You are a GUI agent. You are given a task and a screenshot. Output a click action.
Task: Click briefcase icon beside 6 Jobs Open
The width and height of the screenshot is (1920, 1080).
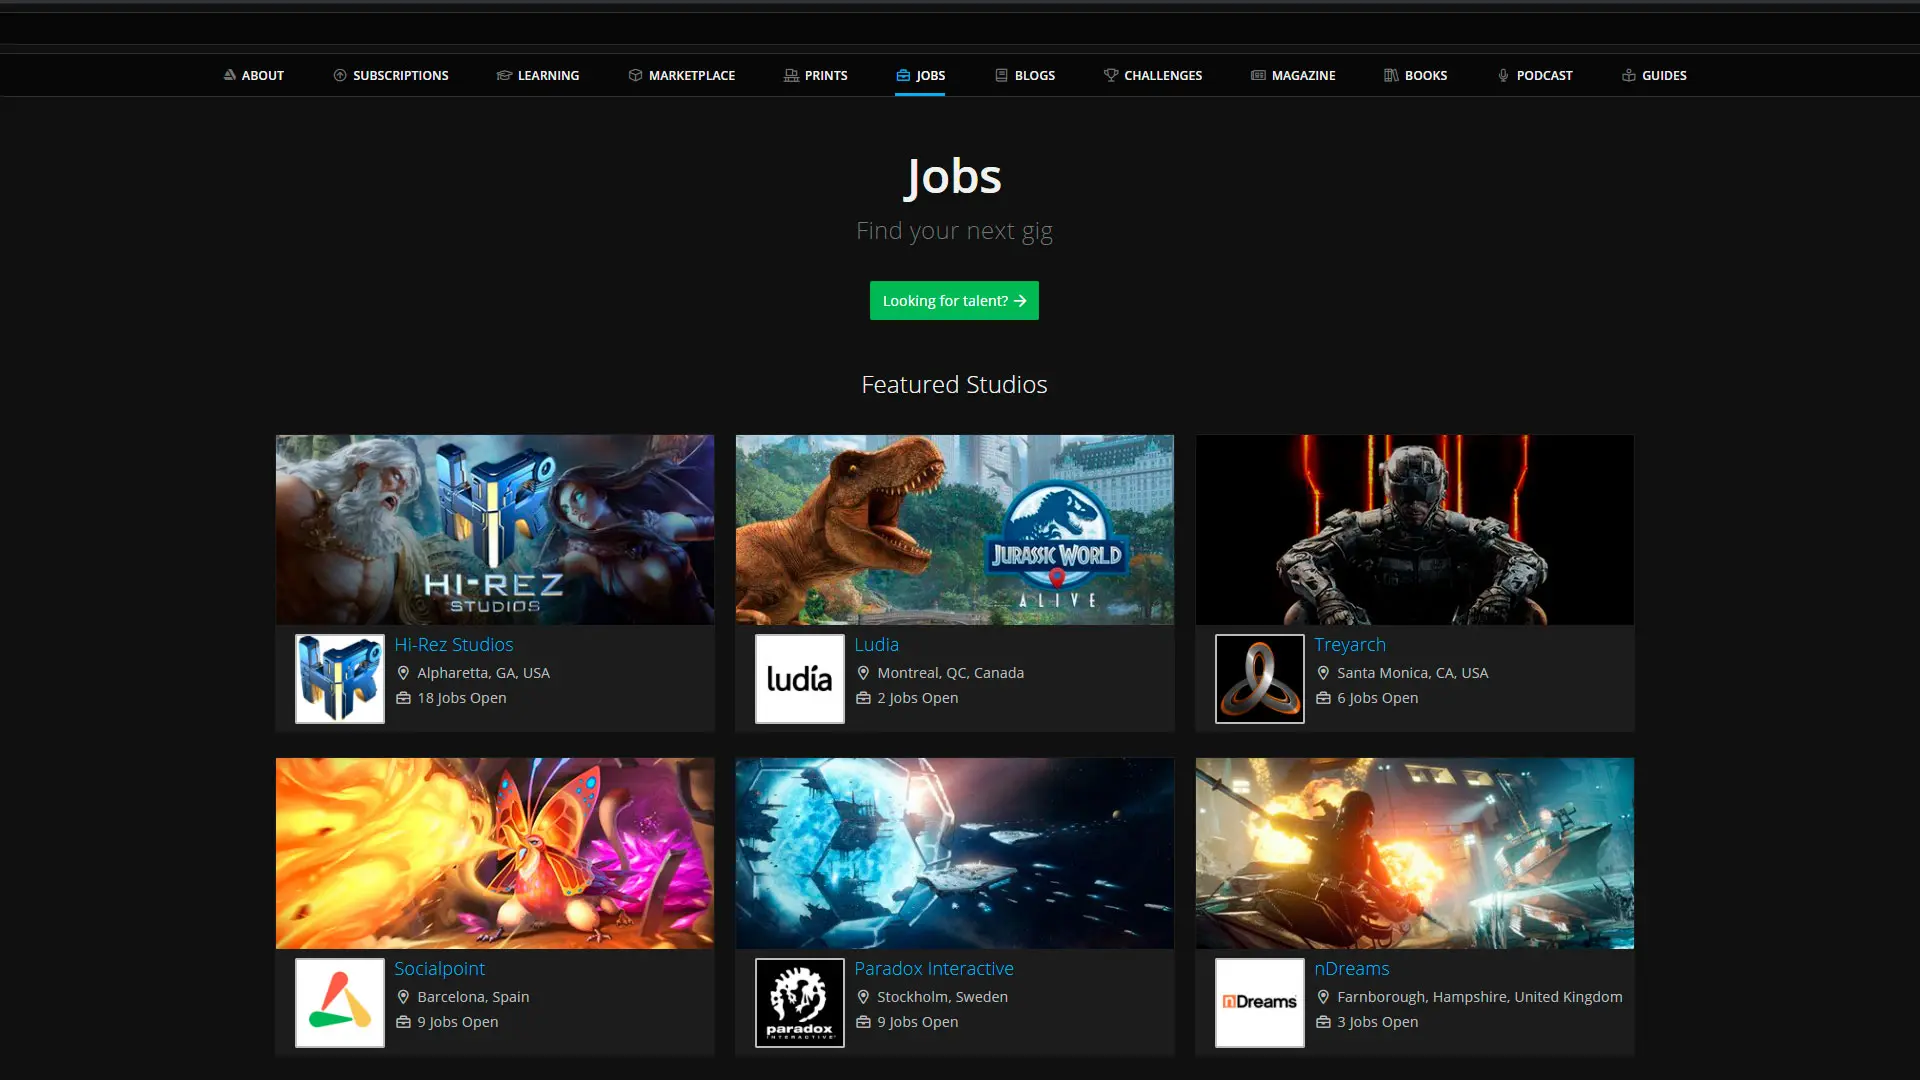1323,698
